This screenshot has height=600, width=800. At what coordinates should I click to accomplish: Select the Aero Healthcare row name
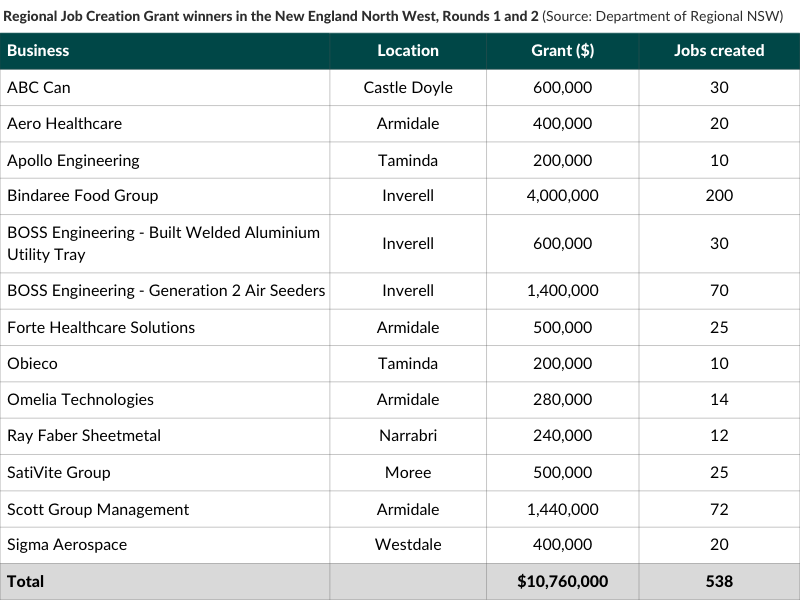coord(64,123)
